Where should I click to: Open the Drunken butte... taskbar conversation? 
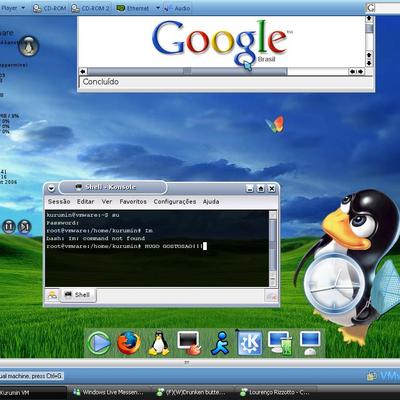tap(192, 392)
